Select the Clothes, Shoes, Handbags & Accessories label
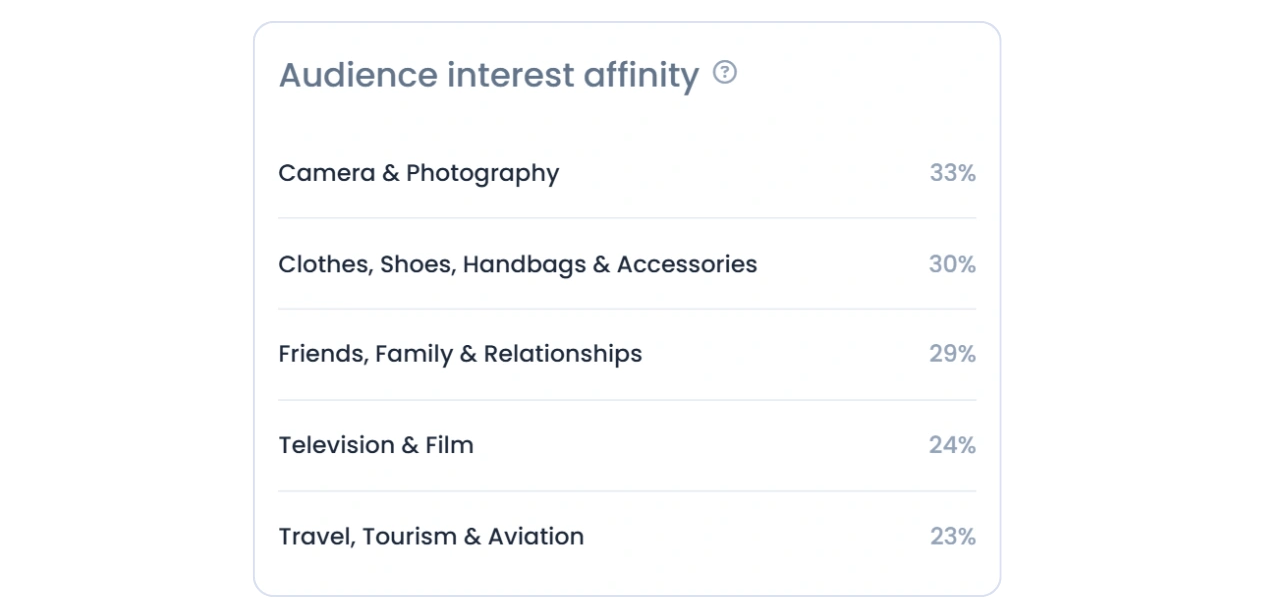 (x=518, y=264)
